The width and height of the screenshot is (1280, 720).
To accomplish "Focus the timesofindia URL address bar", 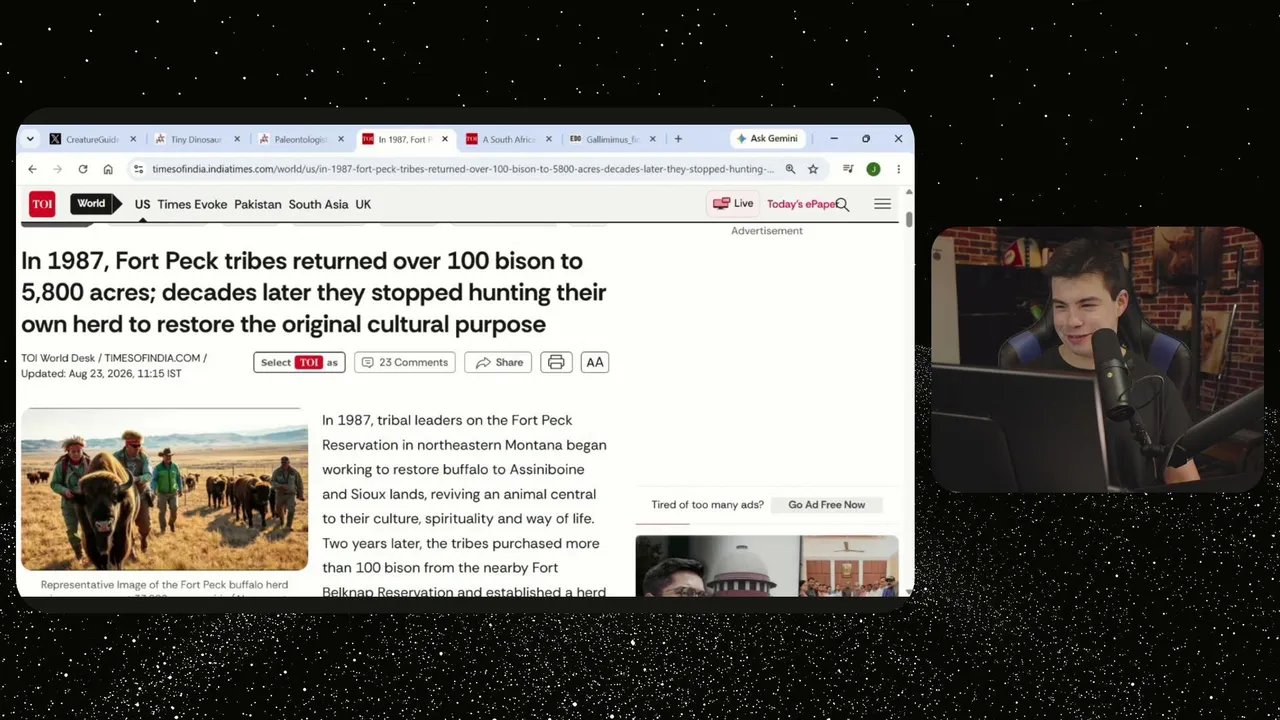I will click(462, 169).
